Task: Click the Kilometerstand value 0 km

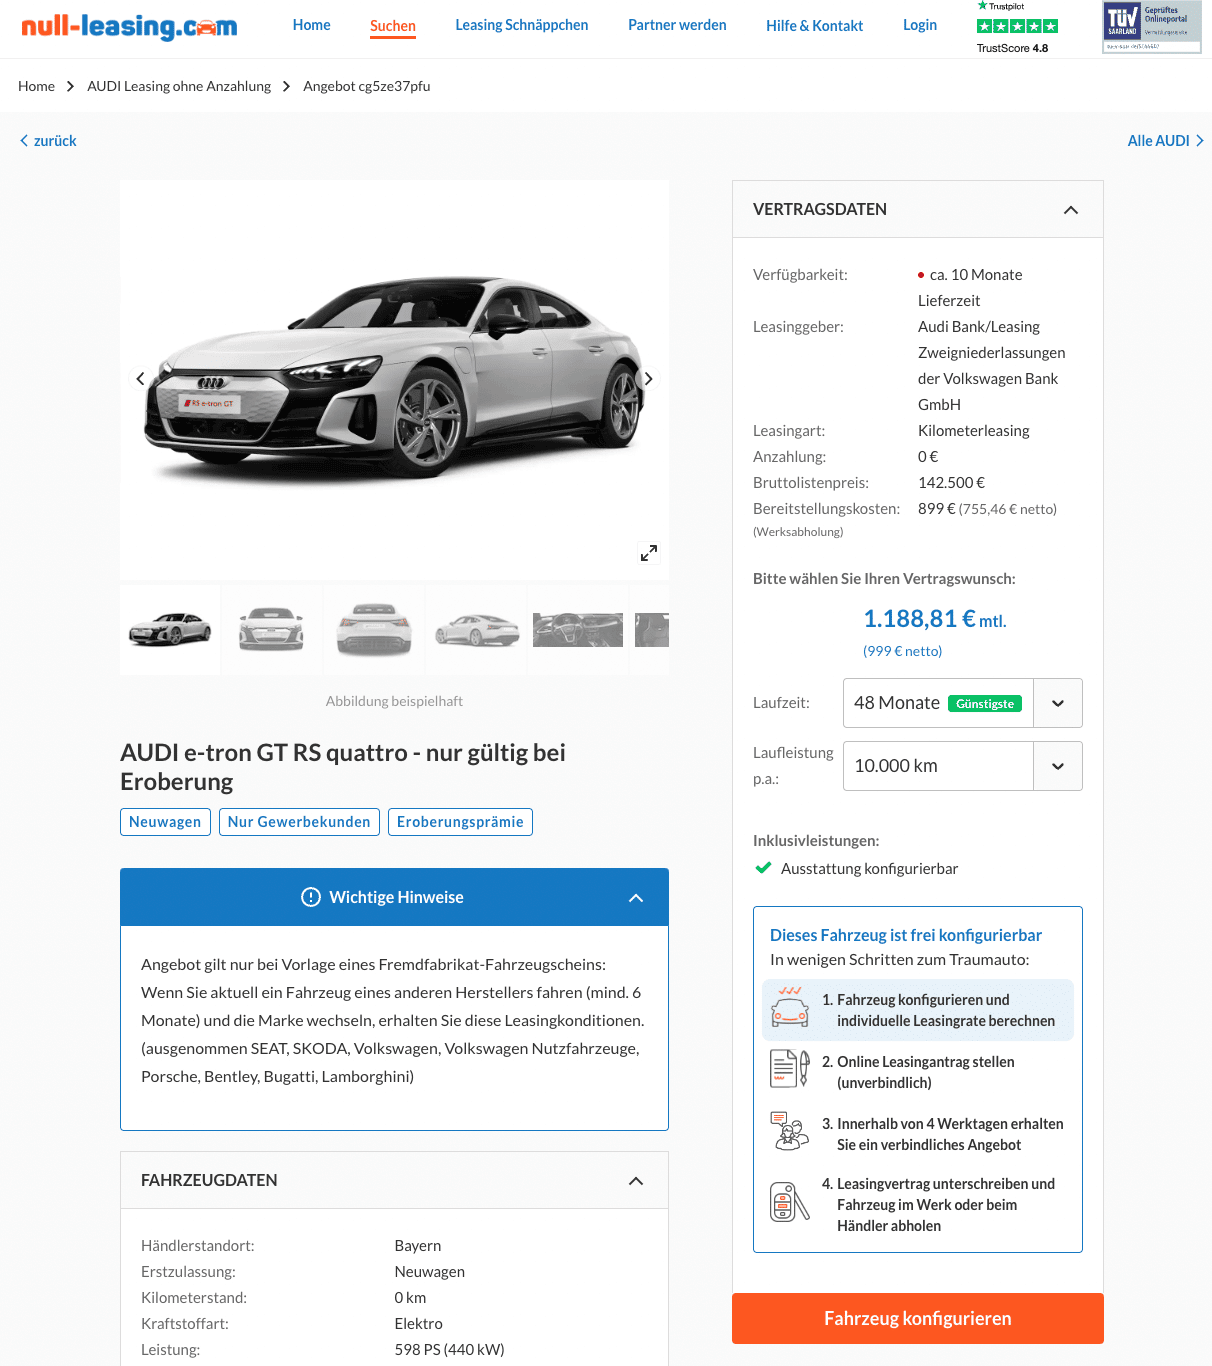Action: click(x=410, y=1298)
